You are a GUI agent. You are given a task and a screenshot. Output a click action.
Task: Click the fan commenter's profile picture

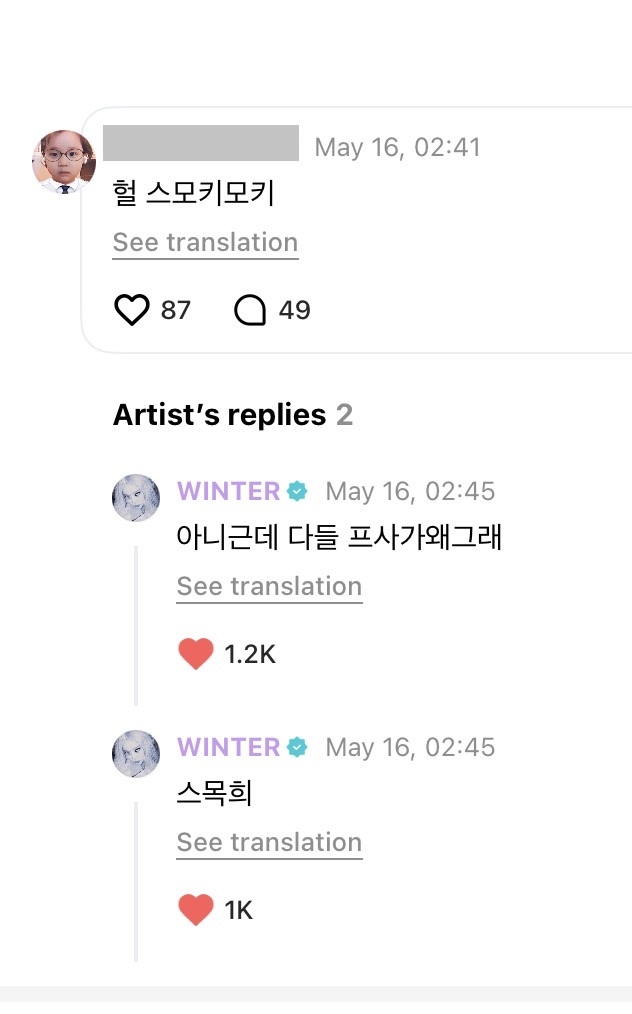pos(63,162)
